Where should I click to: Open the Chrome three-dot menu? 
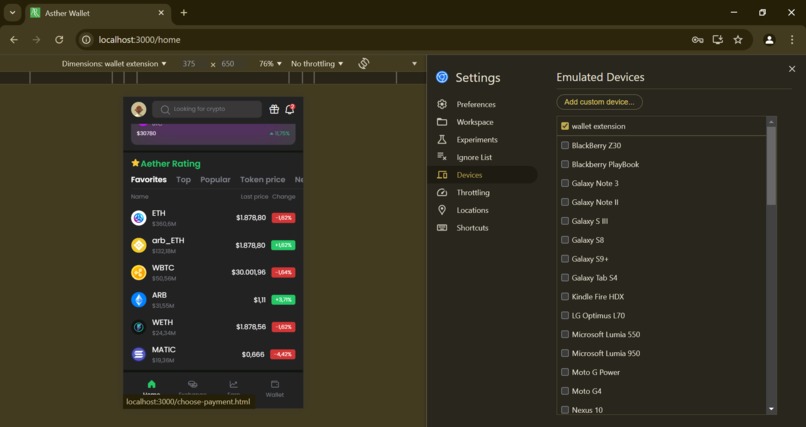point(792,40)
